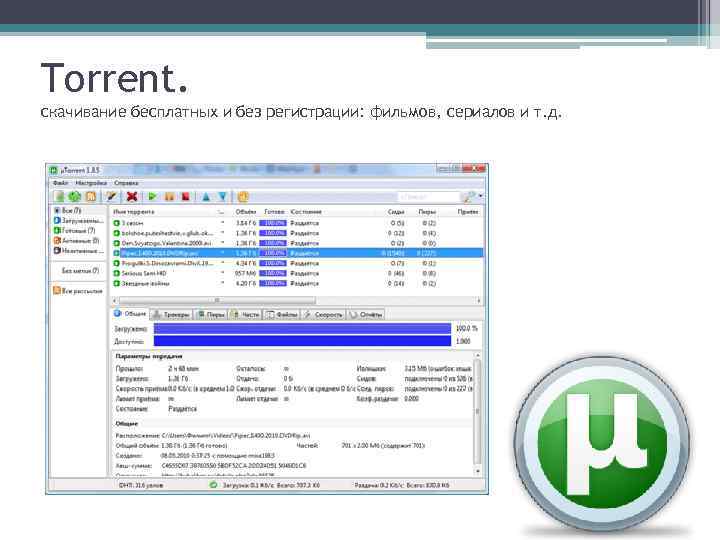This screenshot has height=540, width=720.
Task: Click the 957 MB size cell
Action: tap(246, 274)
